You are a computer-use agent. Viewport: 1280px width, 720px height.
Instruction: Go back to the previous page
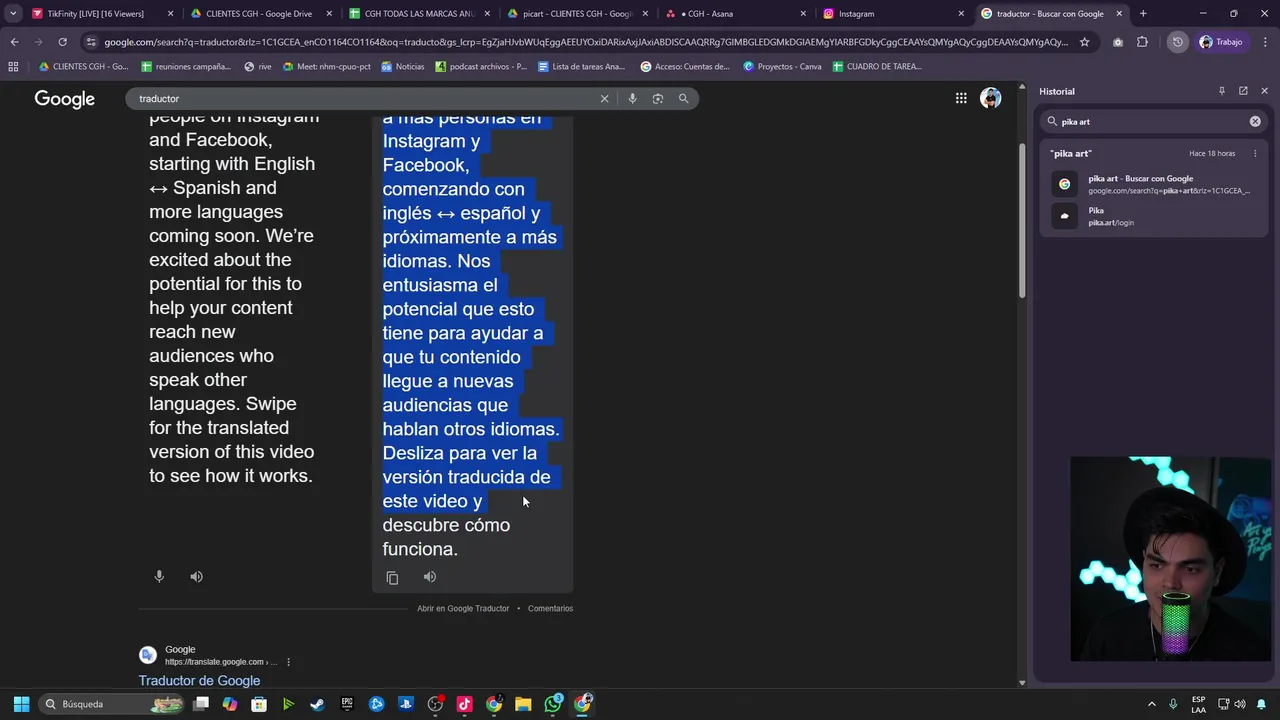coord(14,42)
